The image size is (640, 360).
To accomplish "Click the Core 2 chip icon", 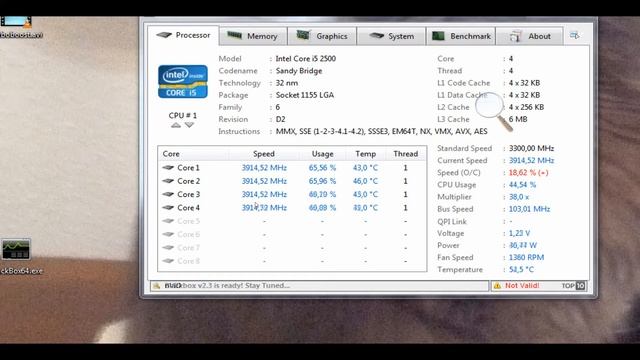I will (x=168, y=181).
